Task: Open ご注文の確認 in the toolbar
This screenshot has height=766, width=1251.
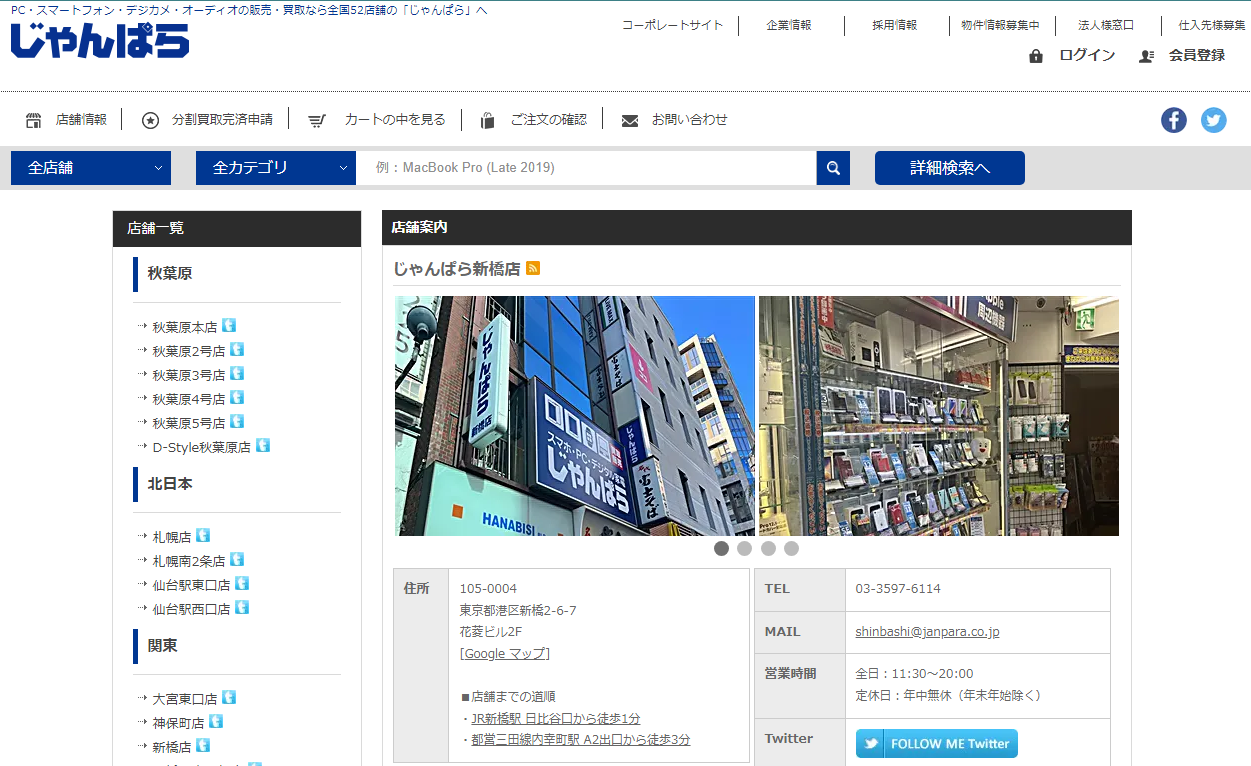Action: click(x=549, y=120)
